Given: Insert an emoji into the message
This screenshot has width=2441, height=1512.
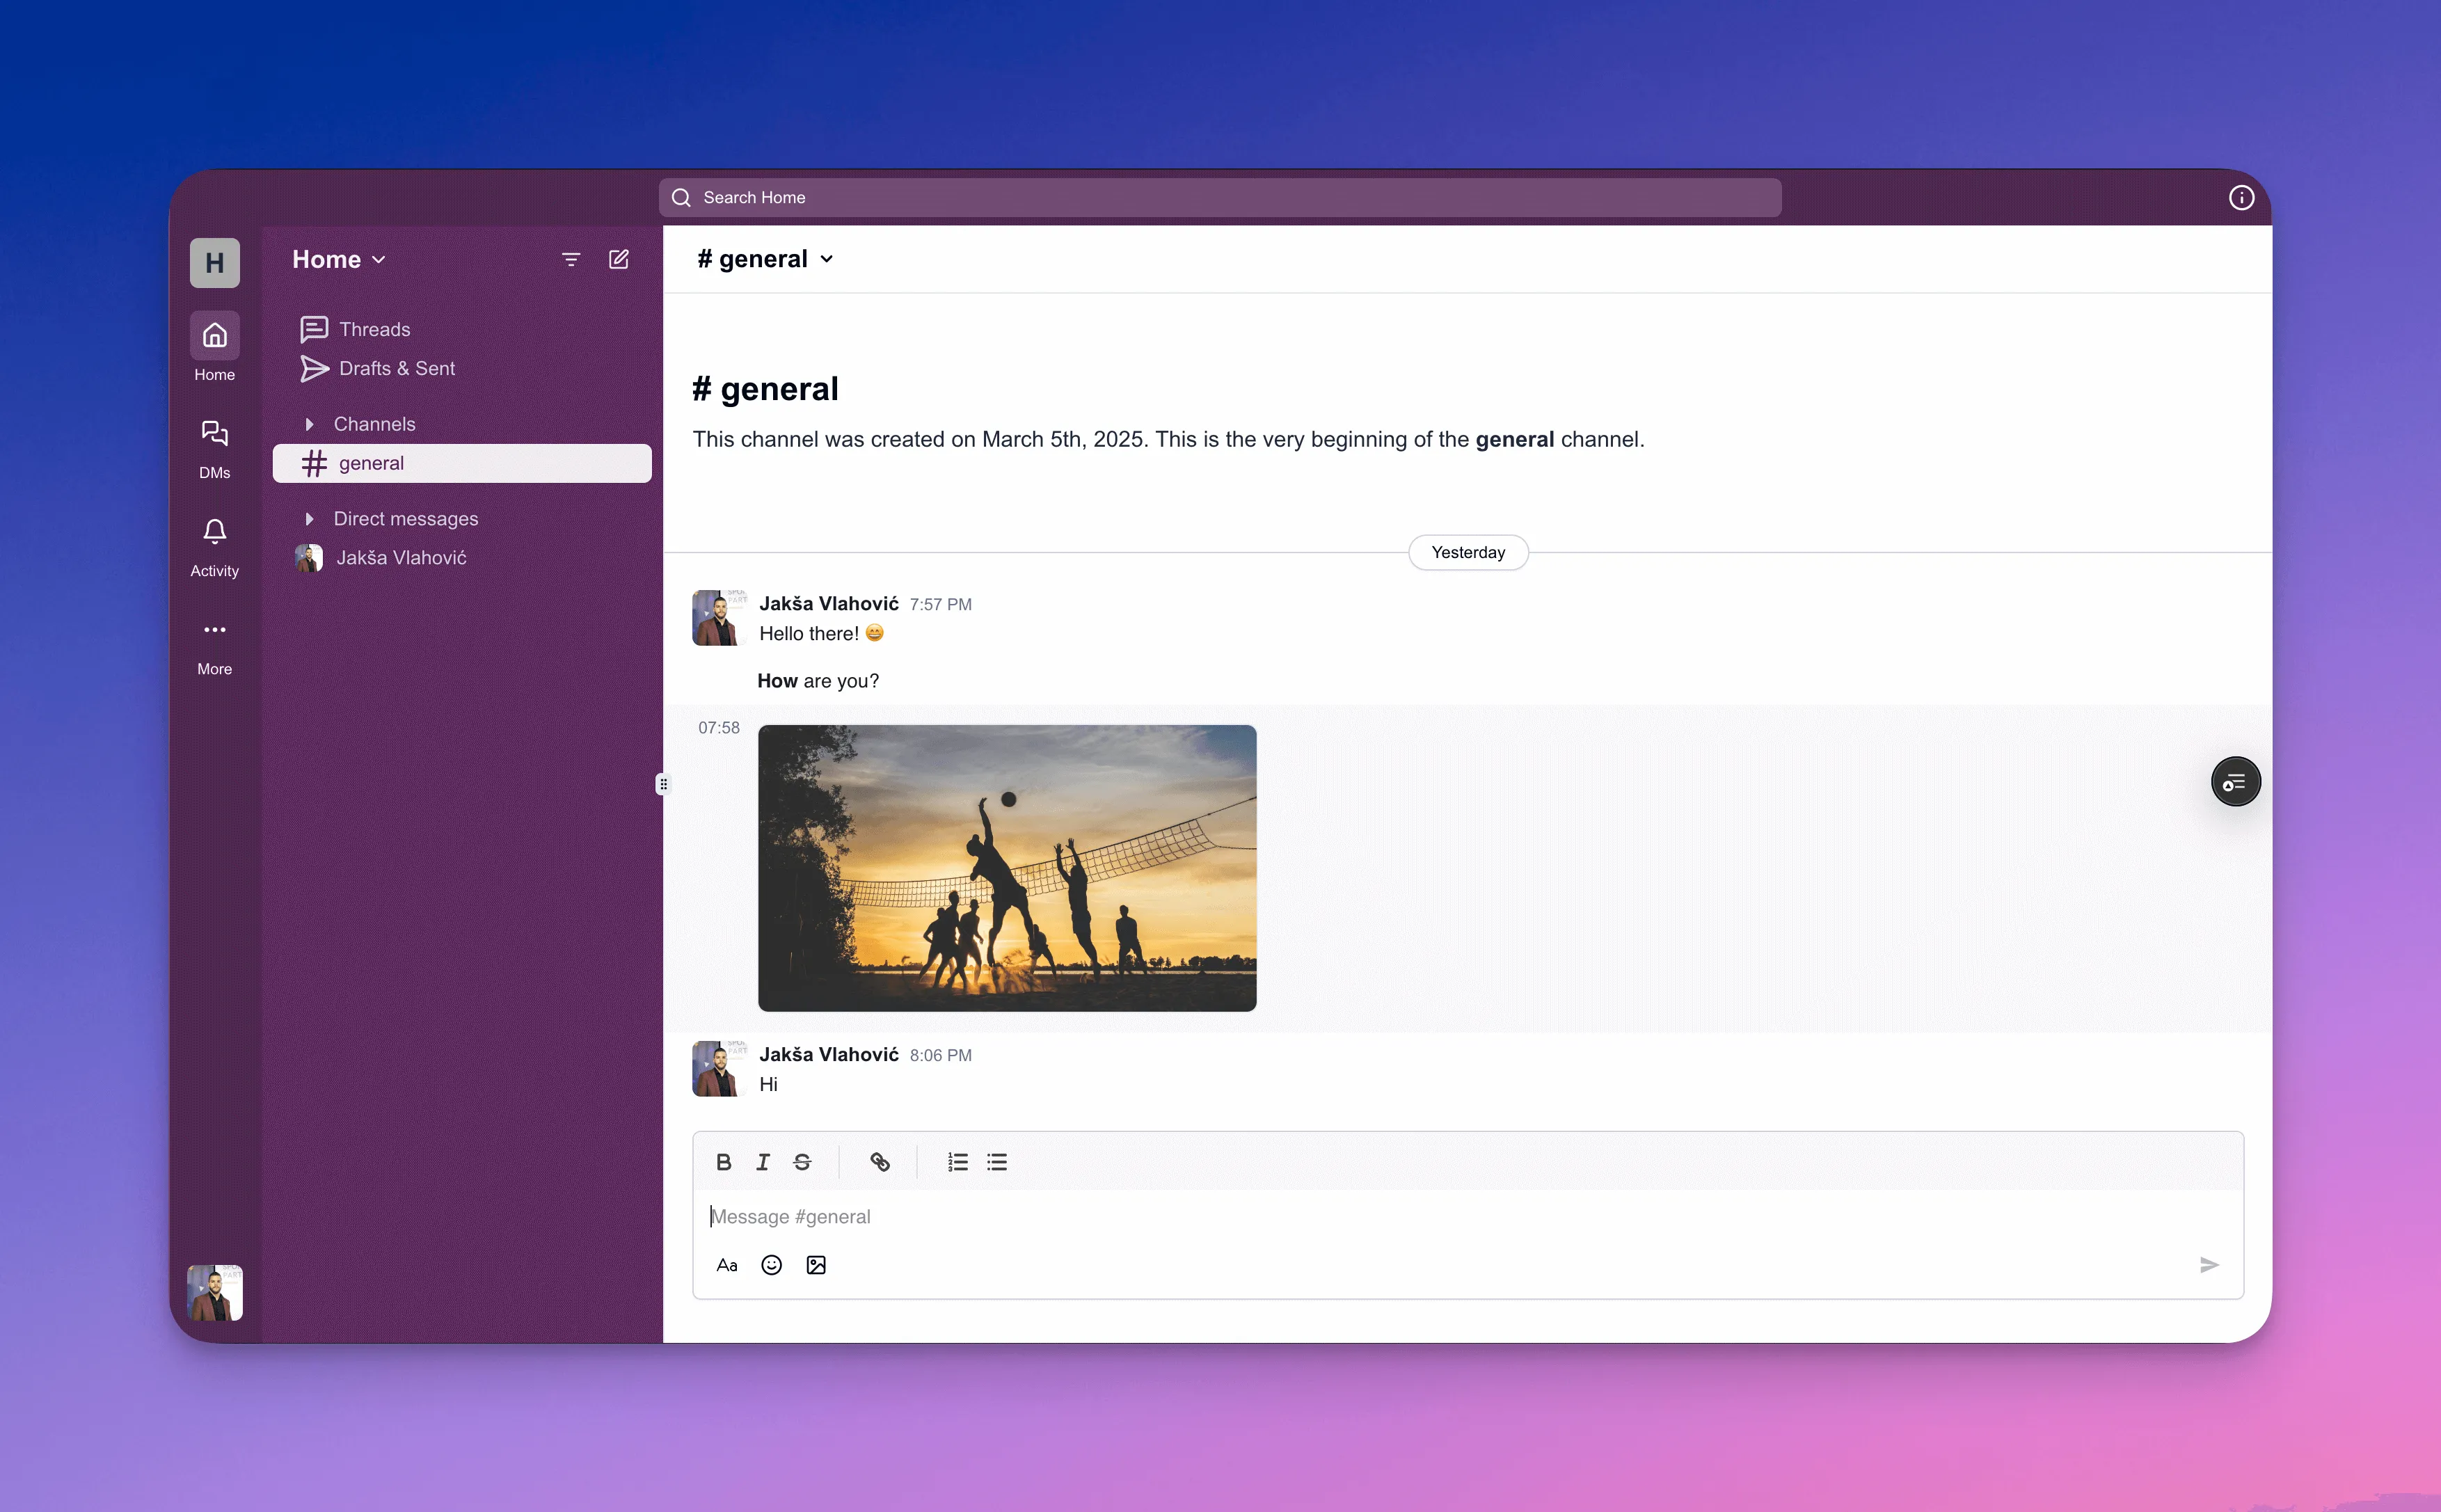Looking at the screenshot, I should click(x=770, y=1264).
